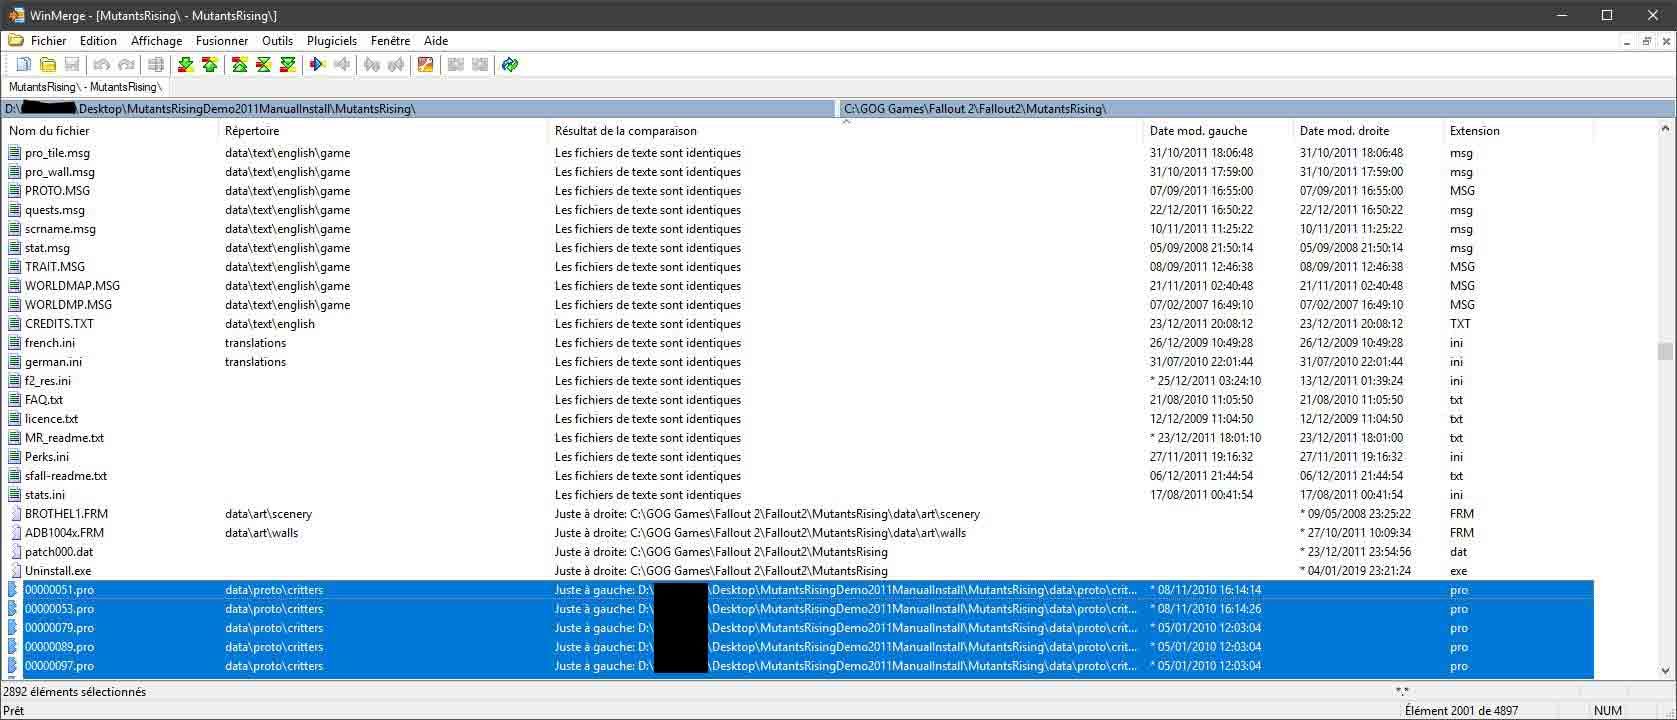The width and height of the screenshot is (1677, 720).
Task: Click the scrollbar up arrow
Action: [x=1665, y=129]
